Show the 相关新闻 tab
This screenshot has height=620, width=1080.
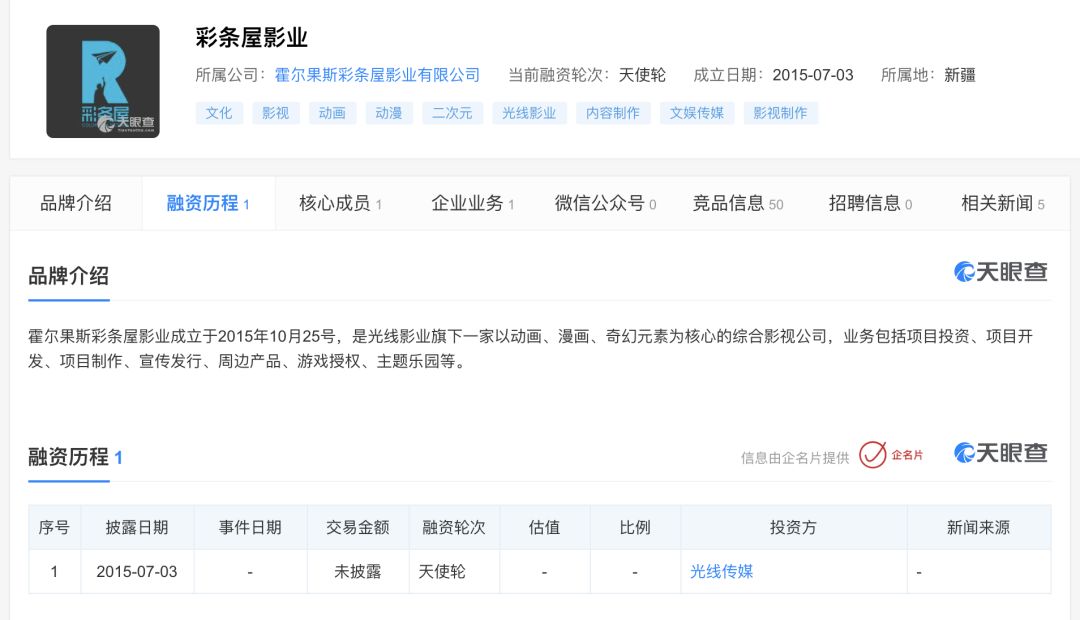tap(1002, 204)
